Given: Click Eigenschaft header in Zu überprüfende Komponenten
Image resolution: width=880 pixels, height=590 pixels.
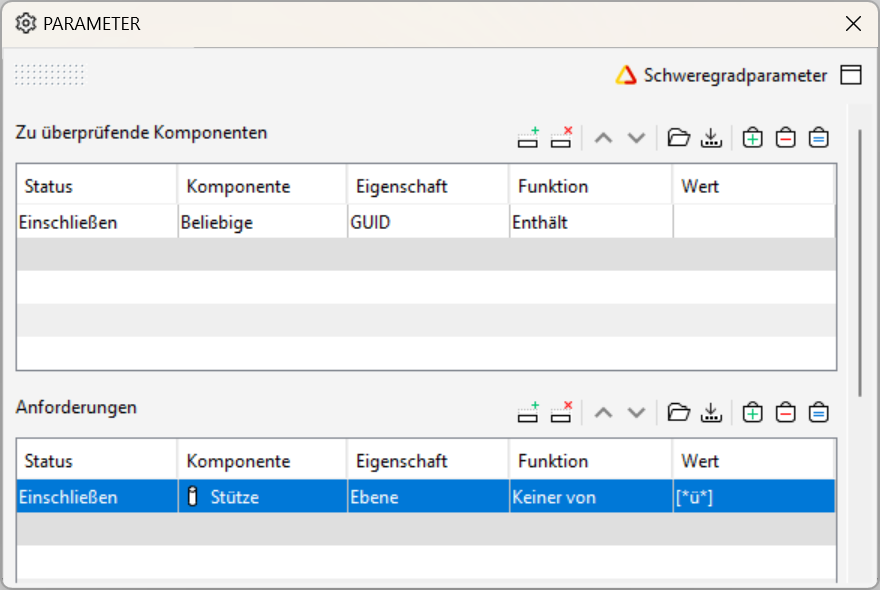Looking at the screenshot, I should pyautogui.click(x=428, y=186).
